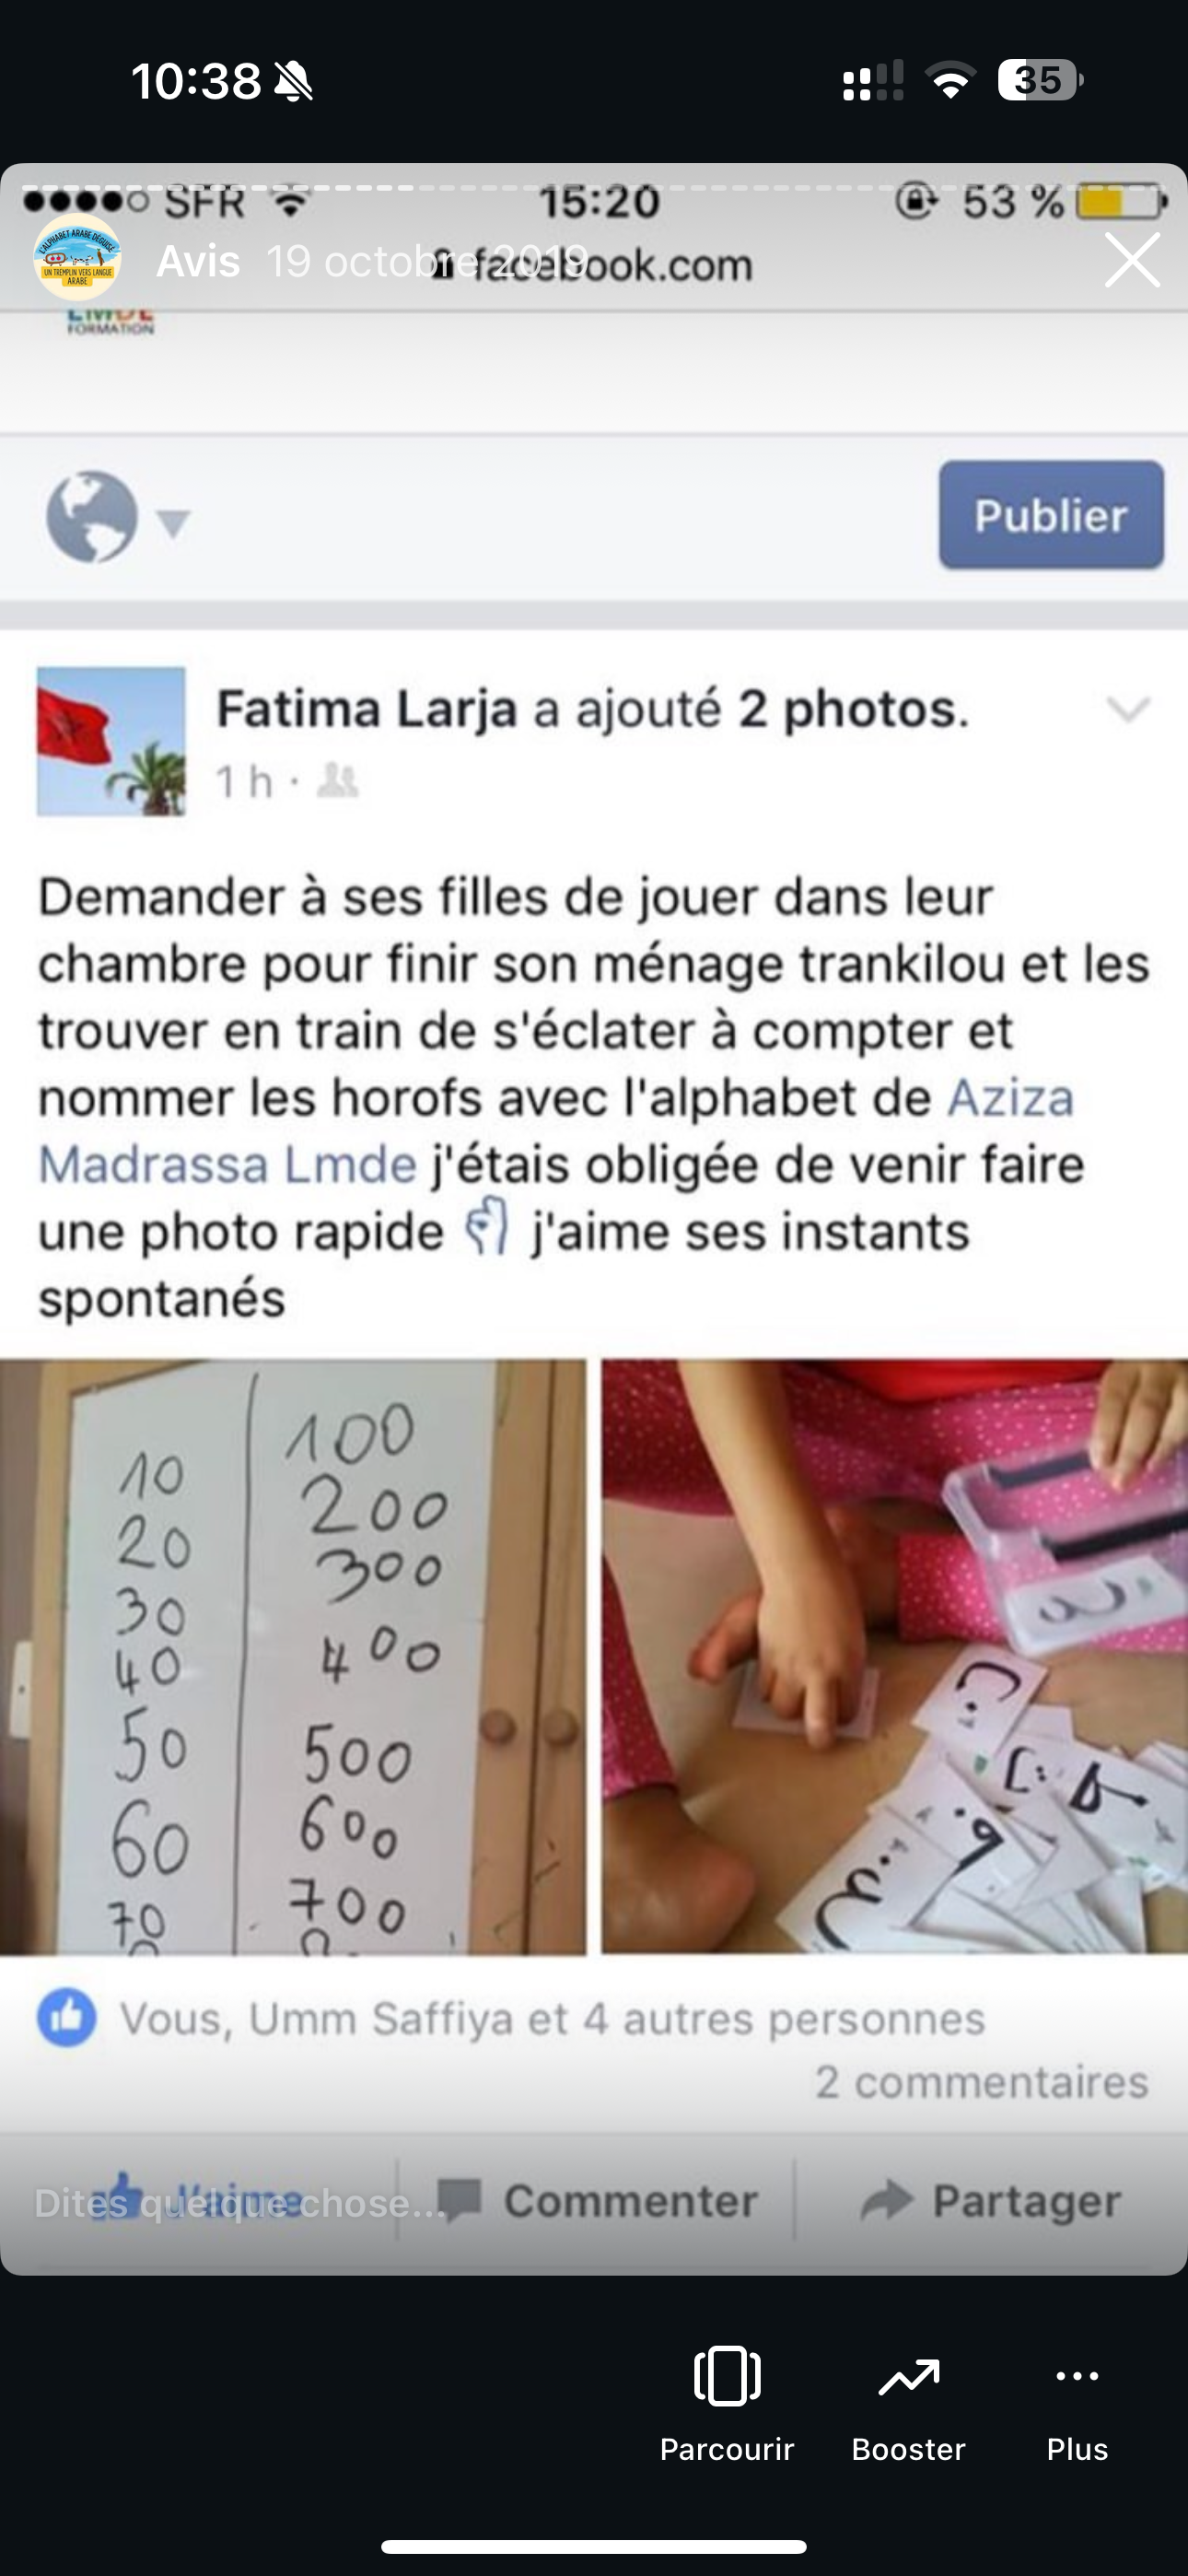Click the Publier button
The width and height of the screenshot is (1188, 2576).
tap(1051, 515)
